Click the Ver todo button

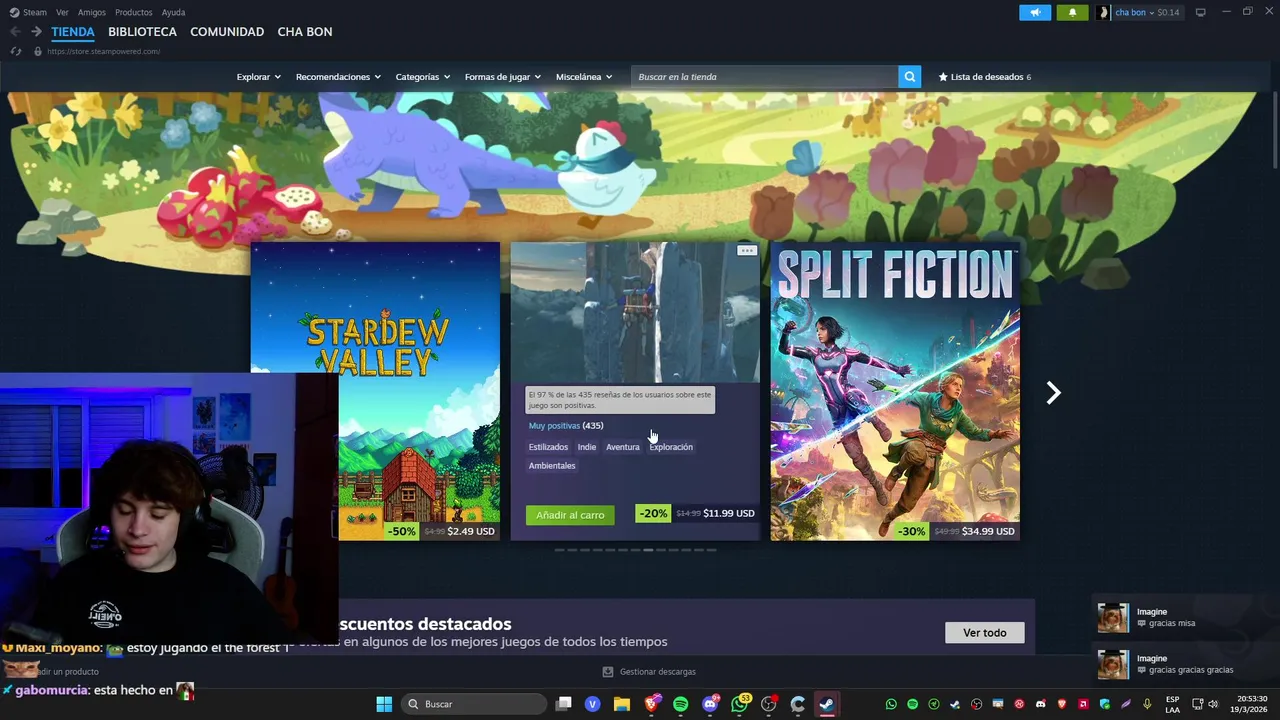click(985, 633)
